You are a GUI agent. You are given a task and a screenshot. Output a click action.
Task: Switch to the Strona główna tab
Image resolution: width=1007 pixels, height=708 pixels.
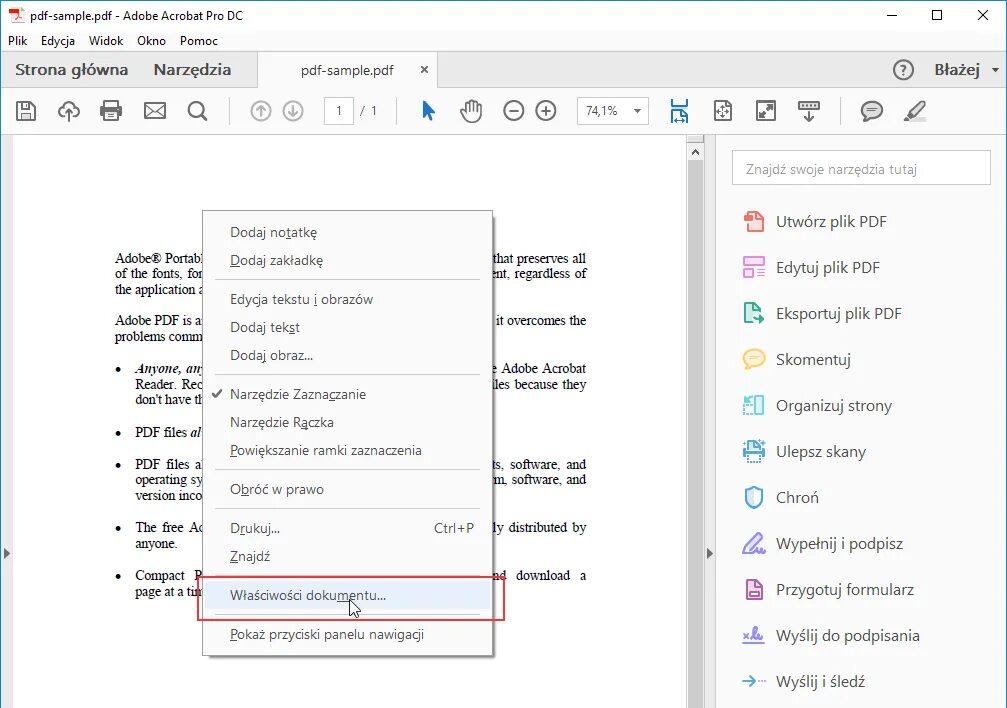point(71,69)
